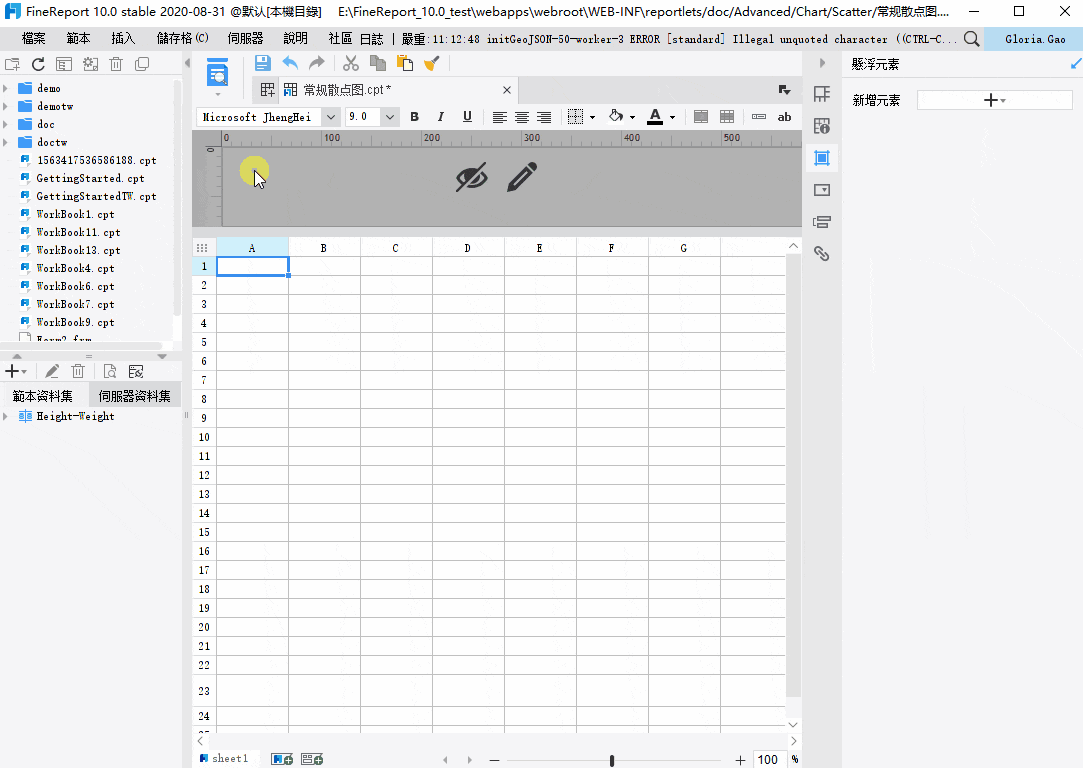Open the Gloria.Gao account button
Viewport: 1083px width, 768px height.
point(1034,39)
